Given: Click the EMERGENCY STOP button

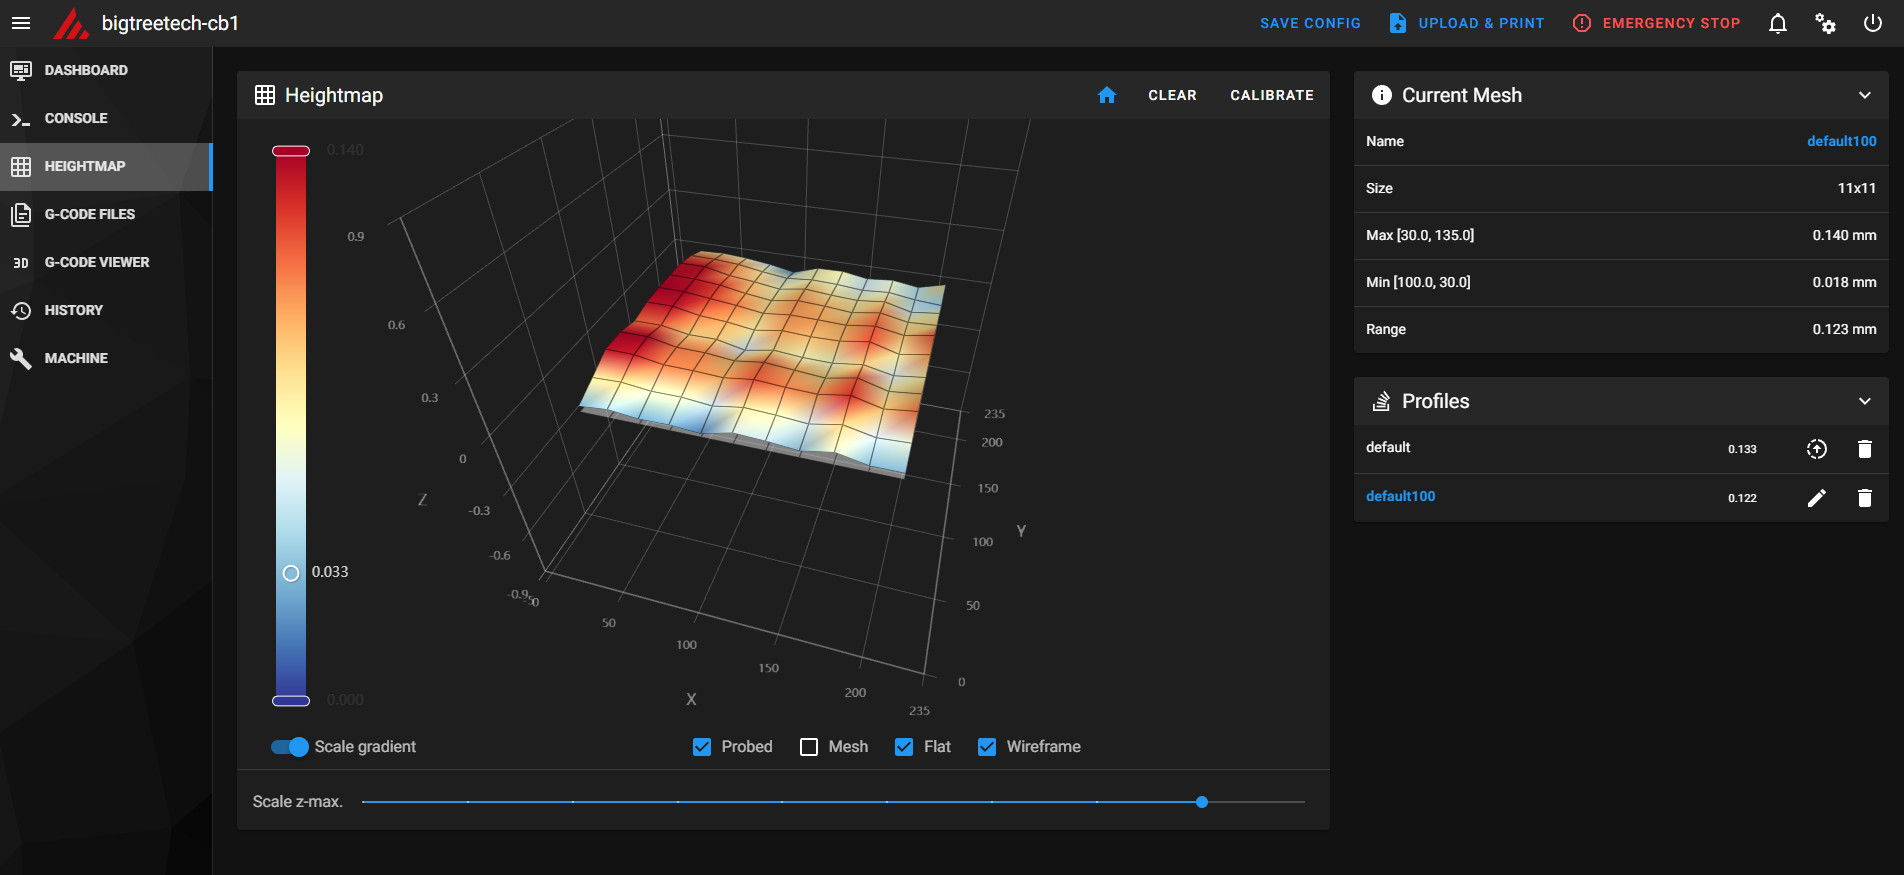Looking at the screenshot, I should tap(1657, 23).
